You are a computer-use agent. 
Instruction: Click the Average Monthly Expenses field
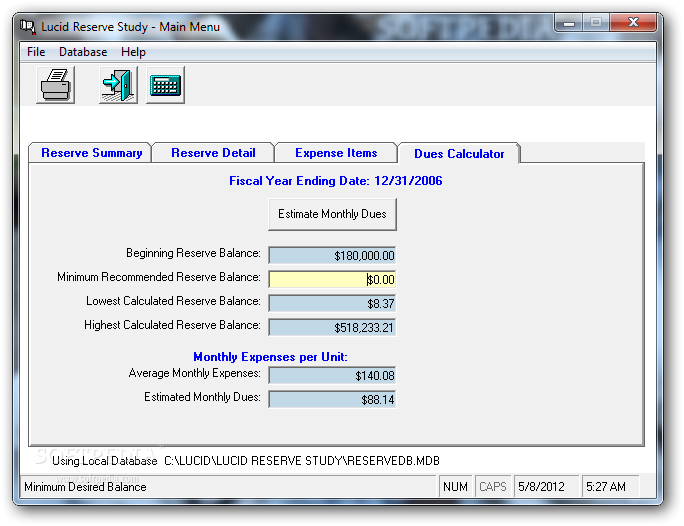point(332,376)
